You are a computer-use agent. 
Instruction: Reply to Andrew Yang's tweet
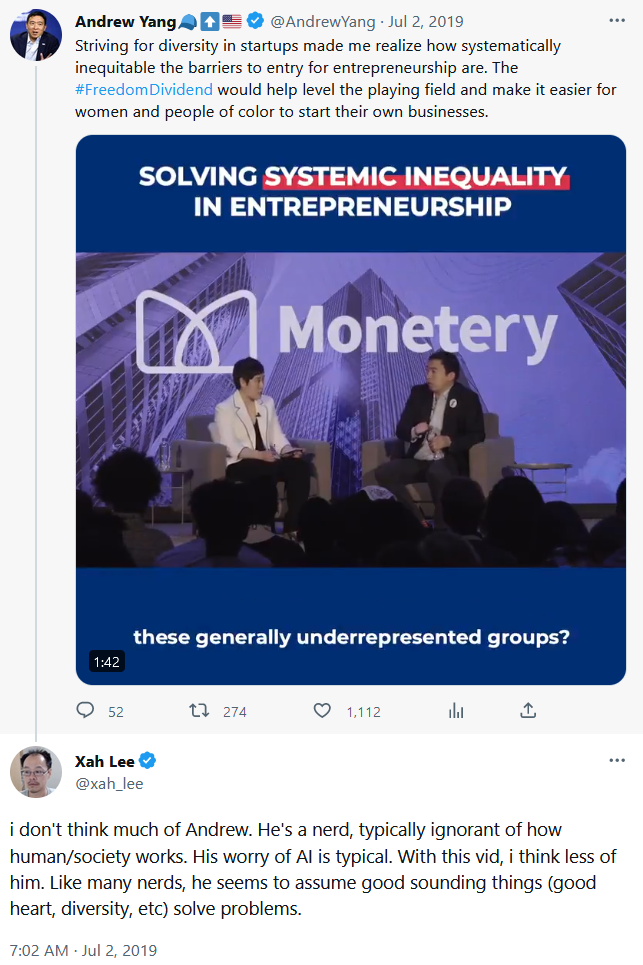[x=87, y=711]
